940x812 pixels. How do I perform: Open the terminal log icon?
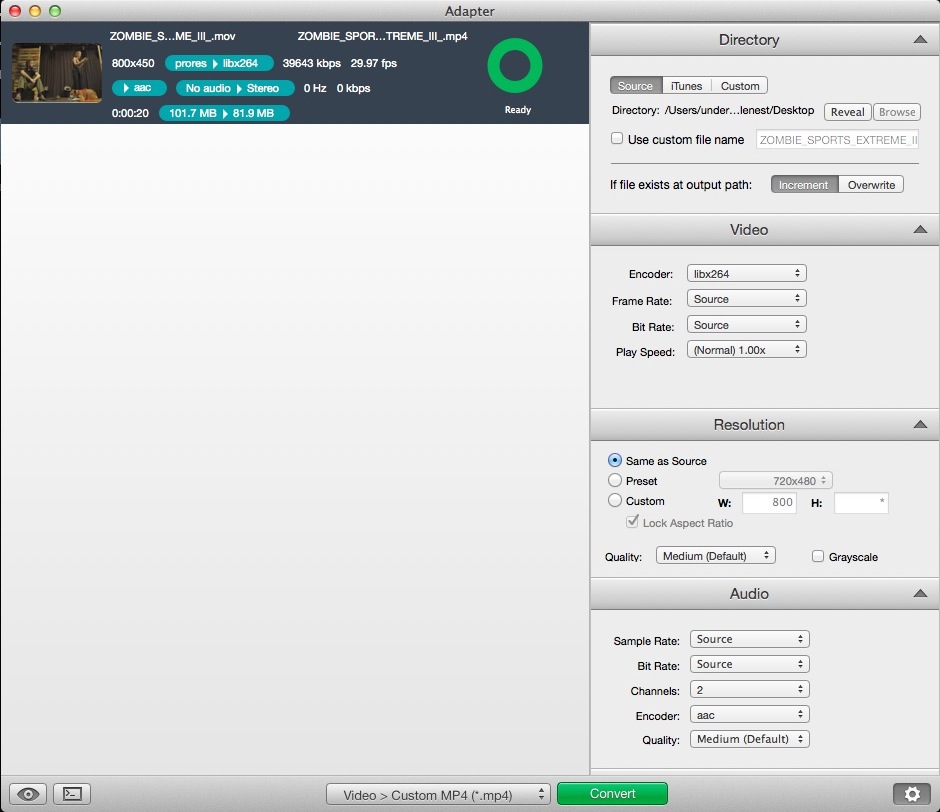click(72, 794)
